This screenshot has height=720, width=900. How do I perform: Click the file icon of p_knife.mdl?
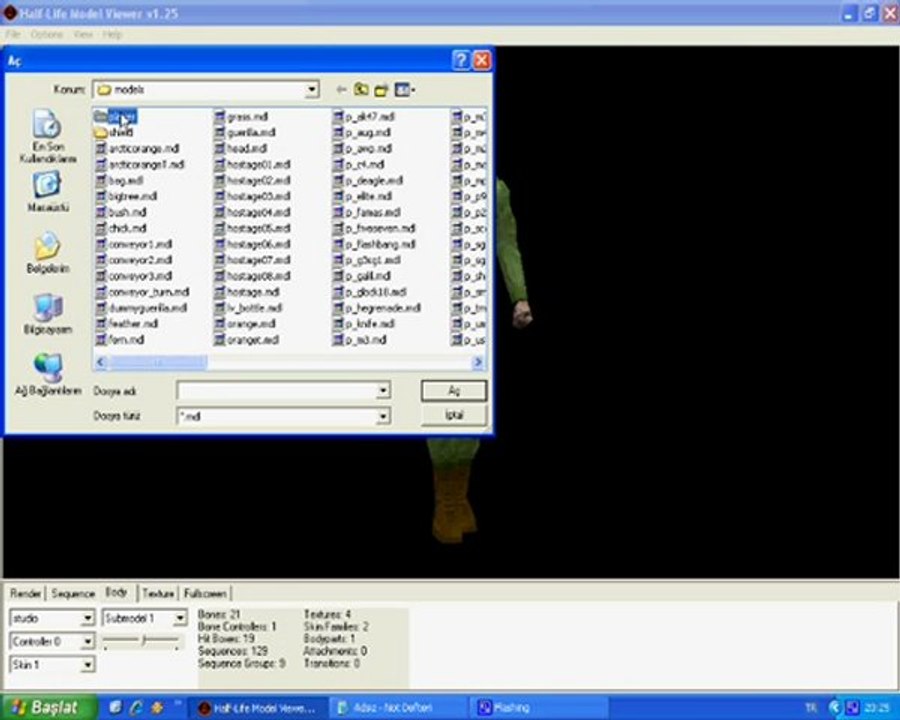[338, 324]
